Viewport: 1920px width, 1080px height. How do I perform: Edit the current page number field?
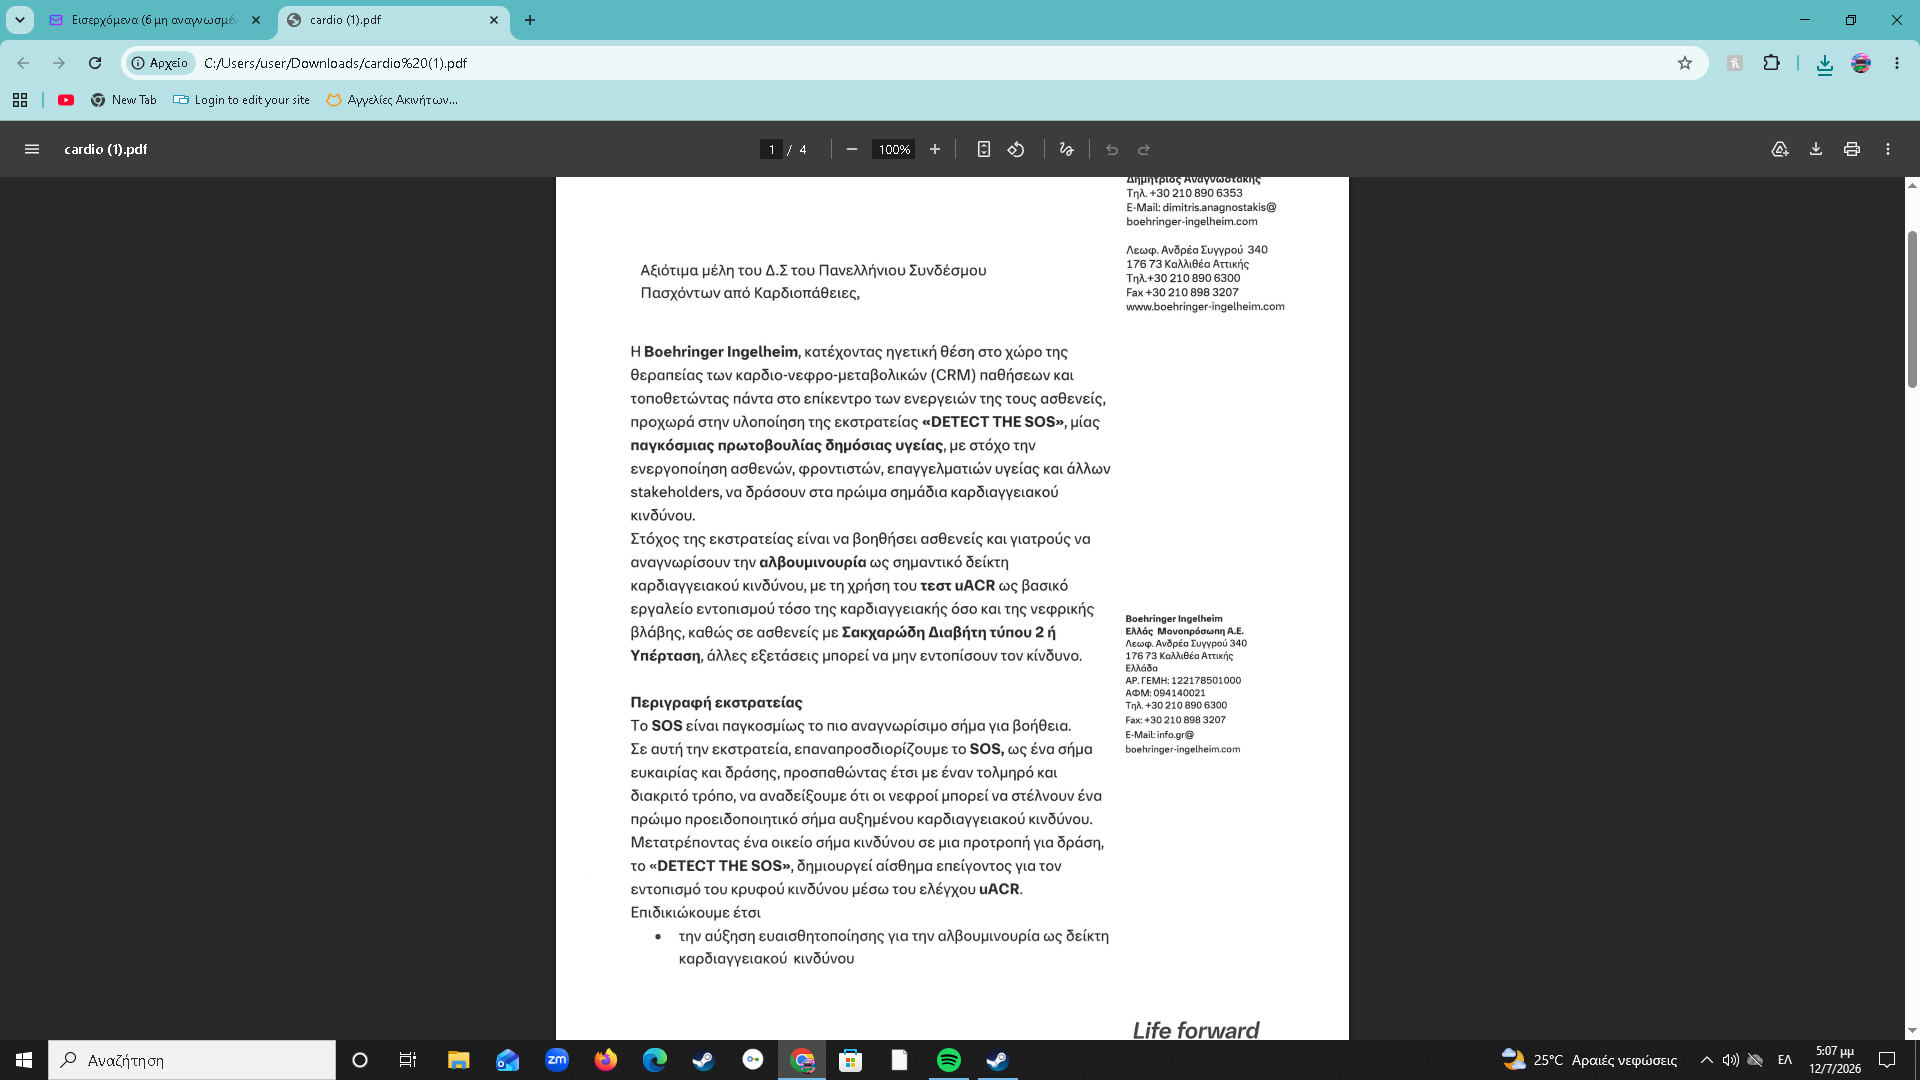(771, 149)
